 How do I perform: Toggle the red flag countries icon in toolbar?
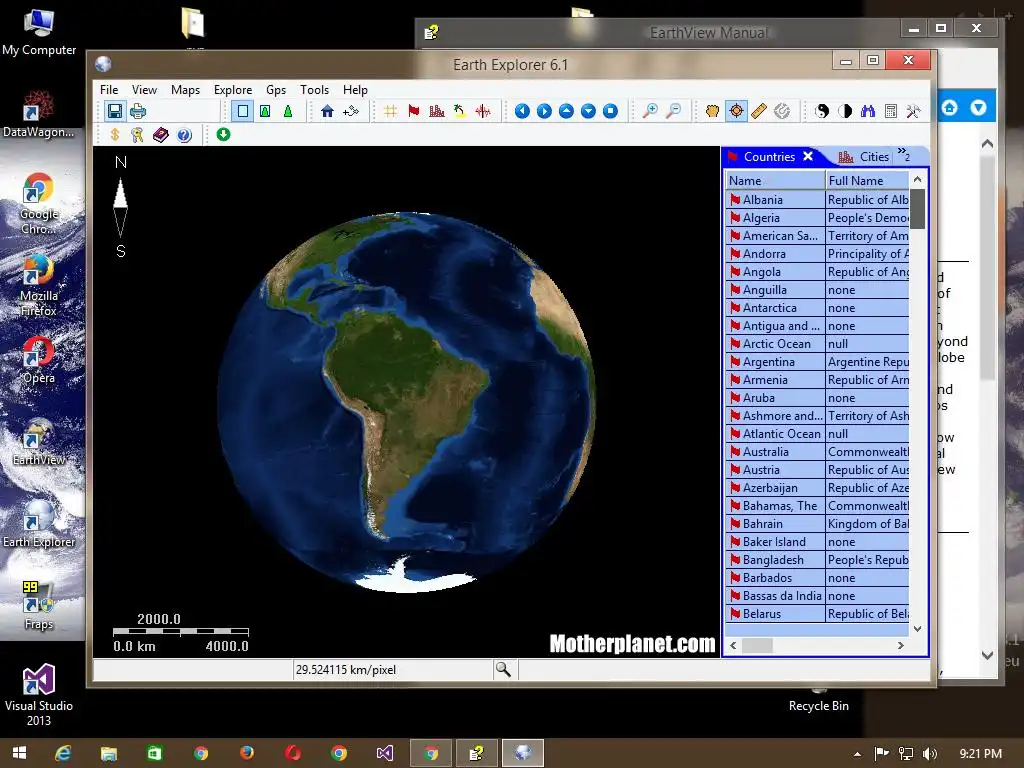tap(413, 111)
